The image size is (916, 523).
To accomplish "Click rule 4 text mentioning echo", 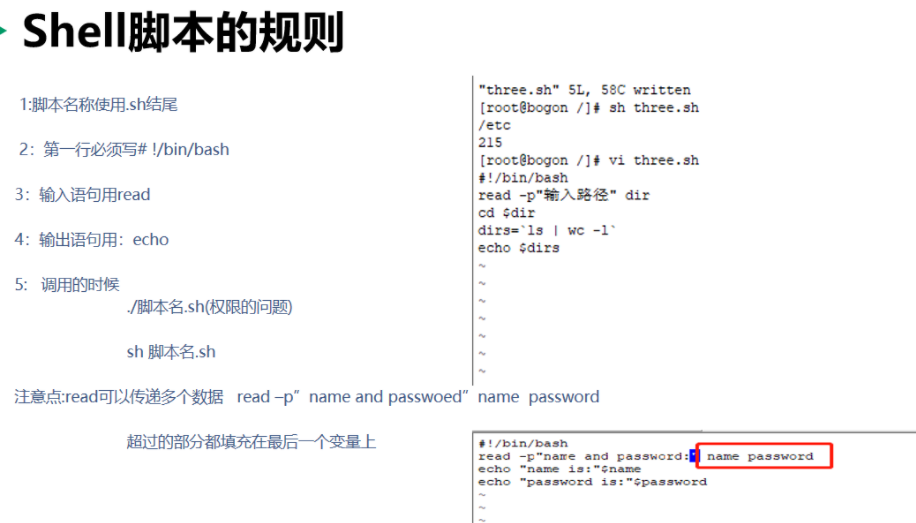I will tap(92, 240).
